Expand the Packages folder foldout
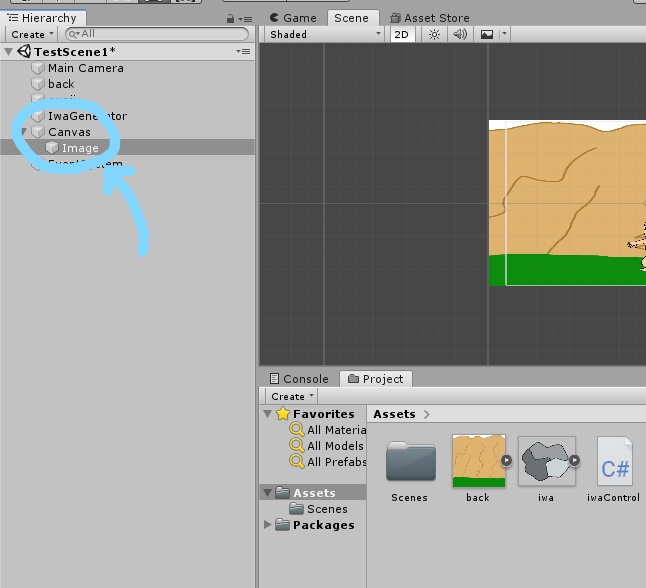 click(x=268, y=525)
